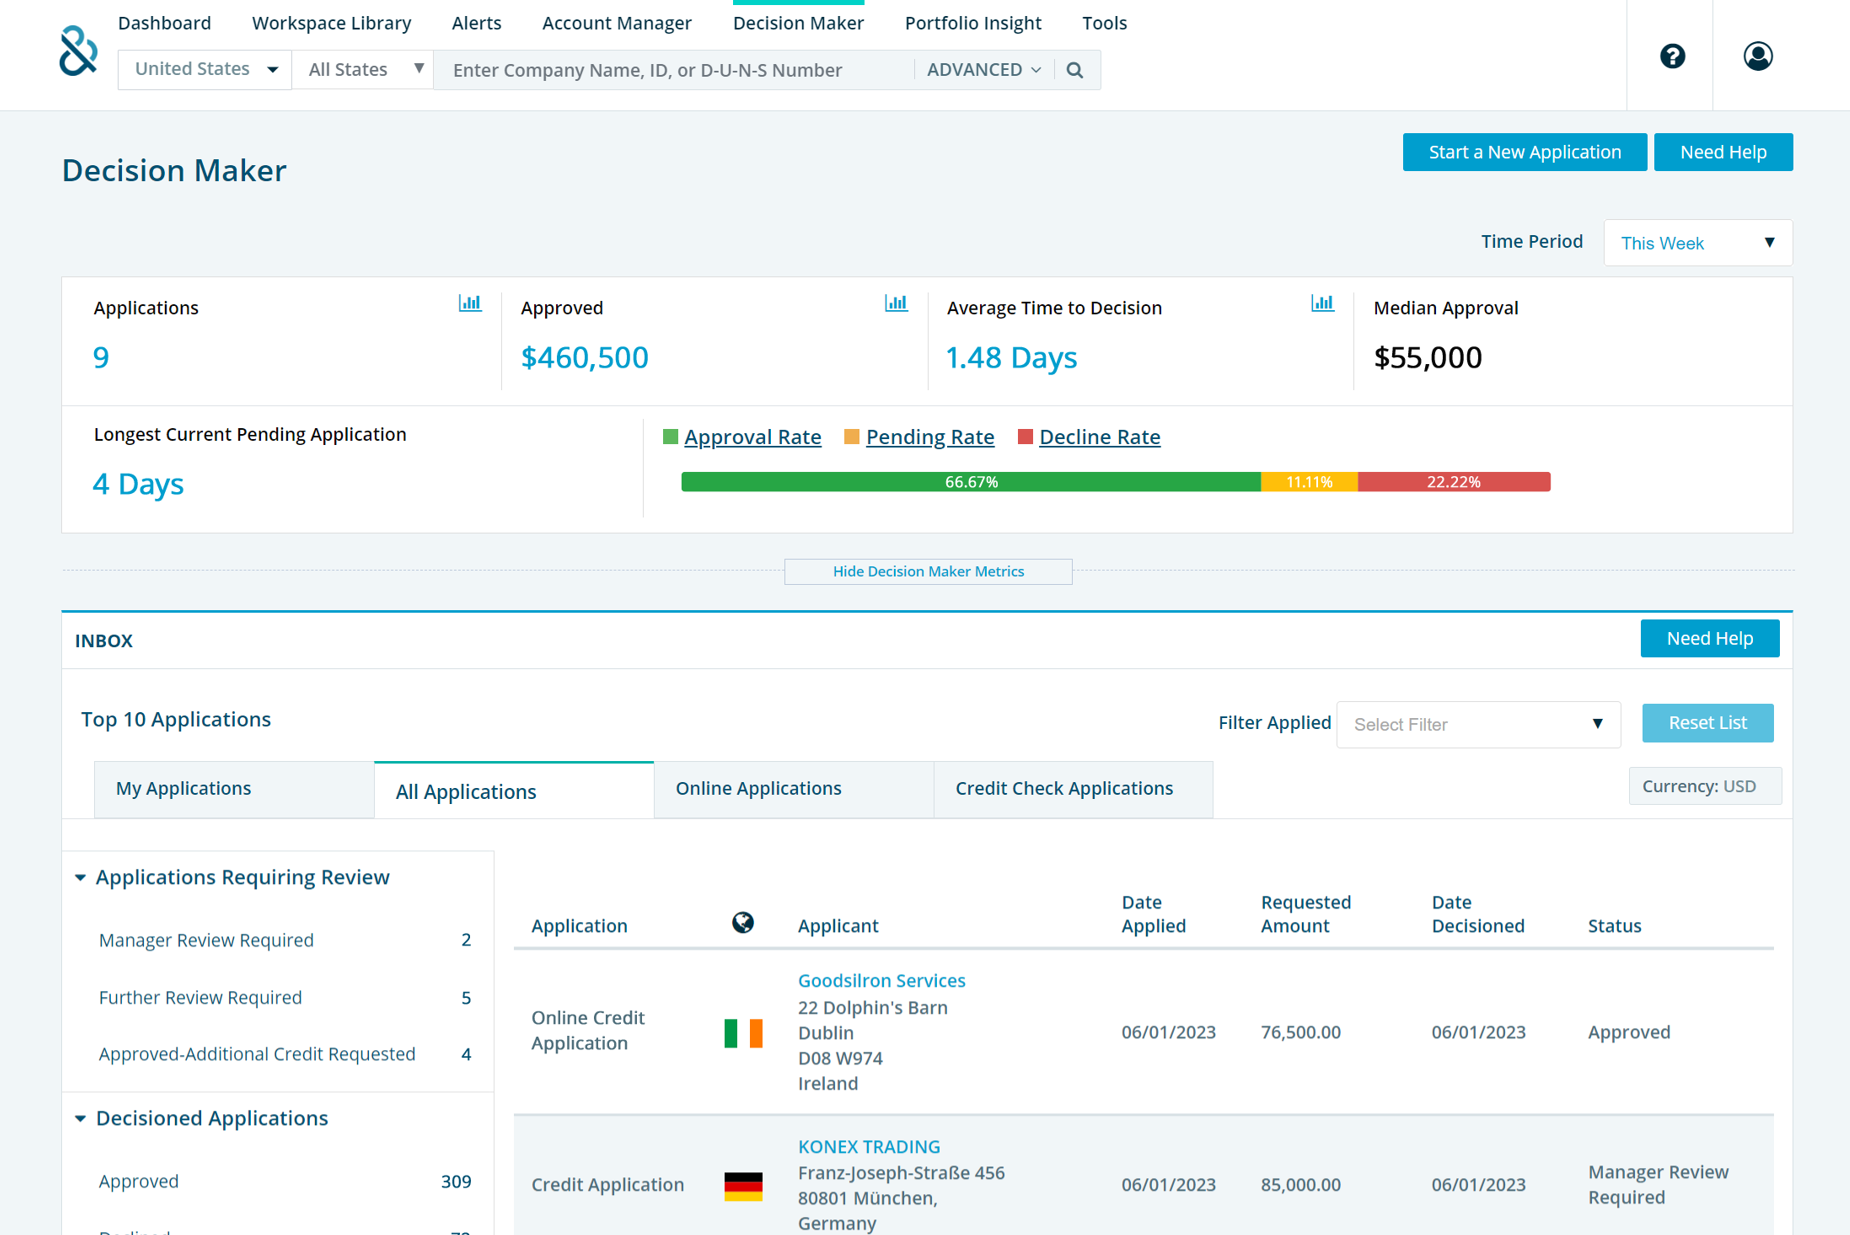
Task: Open the Applications chart icon
Action: click(470, 303)
